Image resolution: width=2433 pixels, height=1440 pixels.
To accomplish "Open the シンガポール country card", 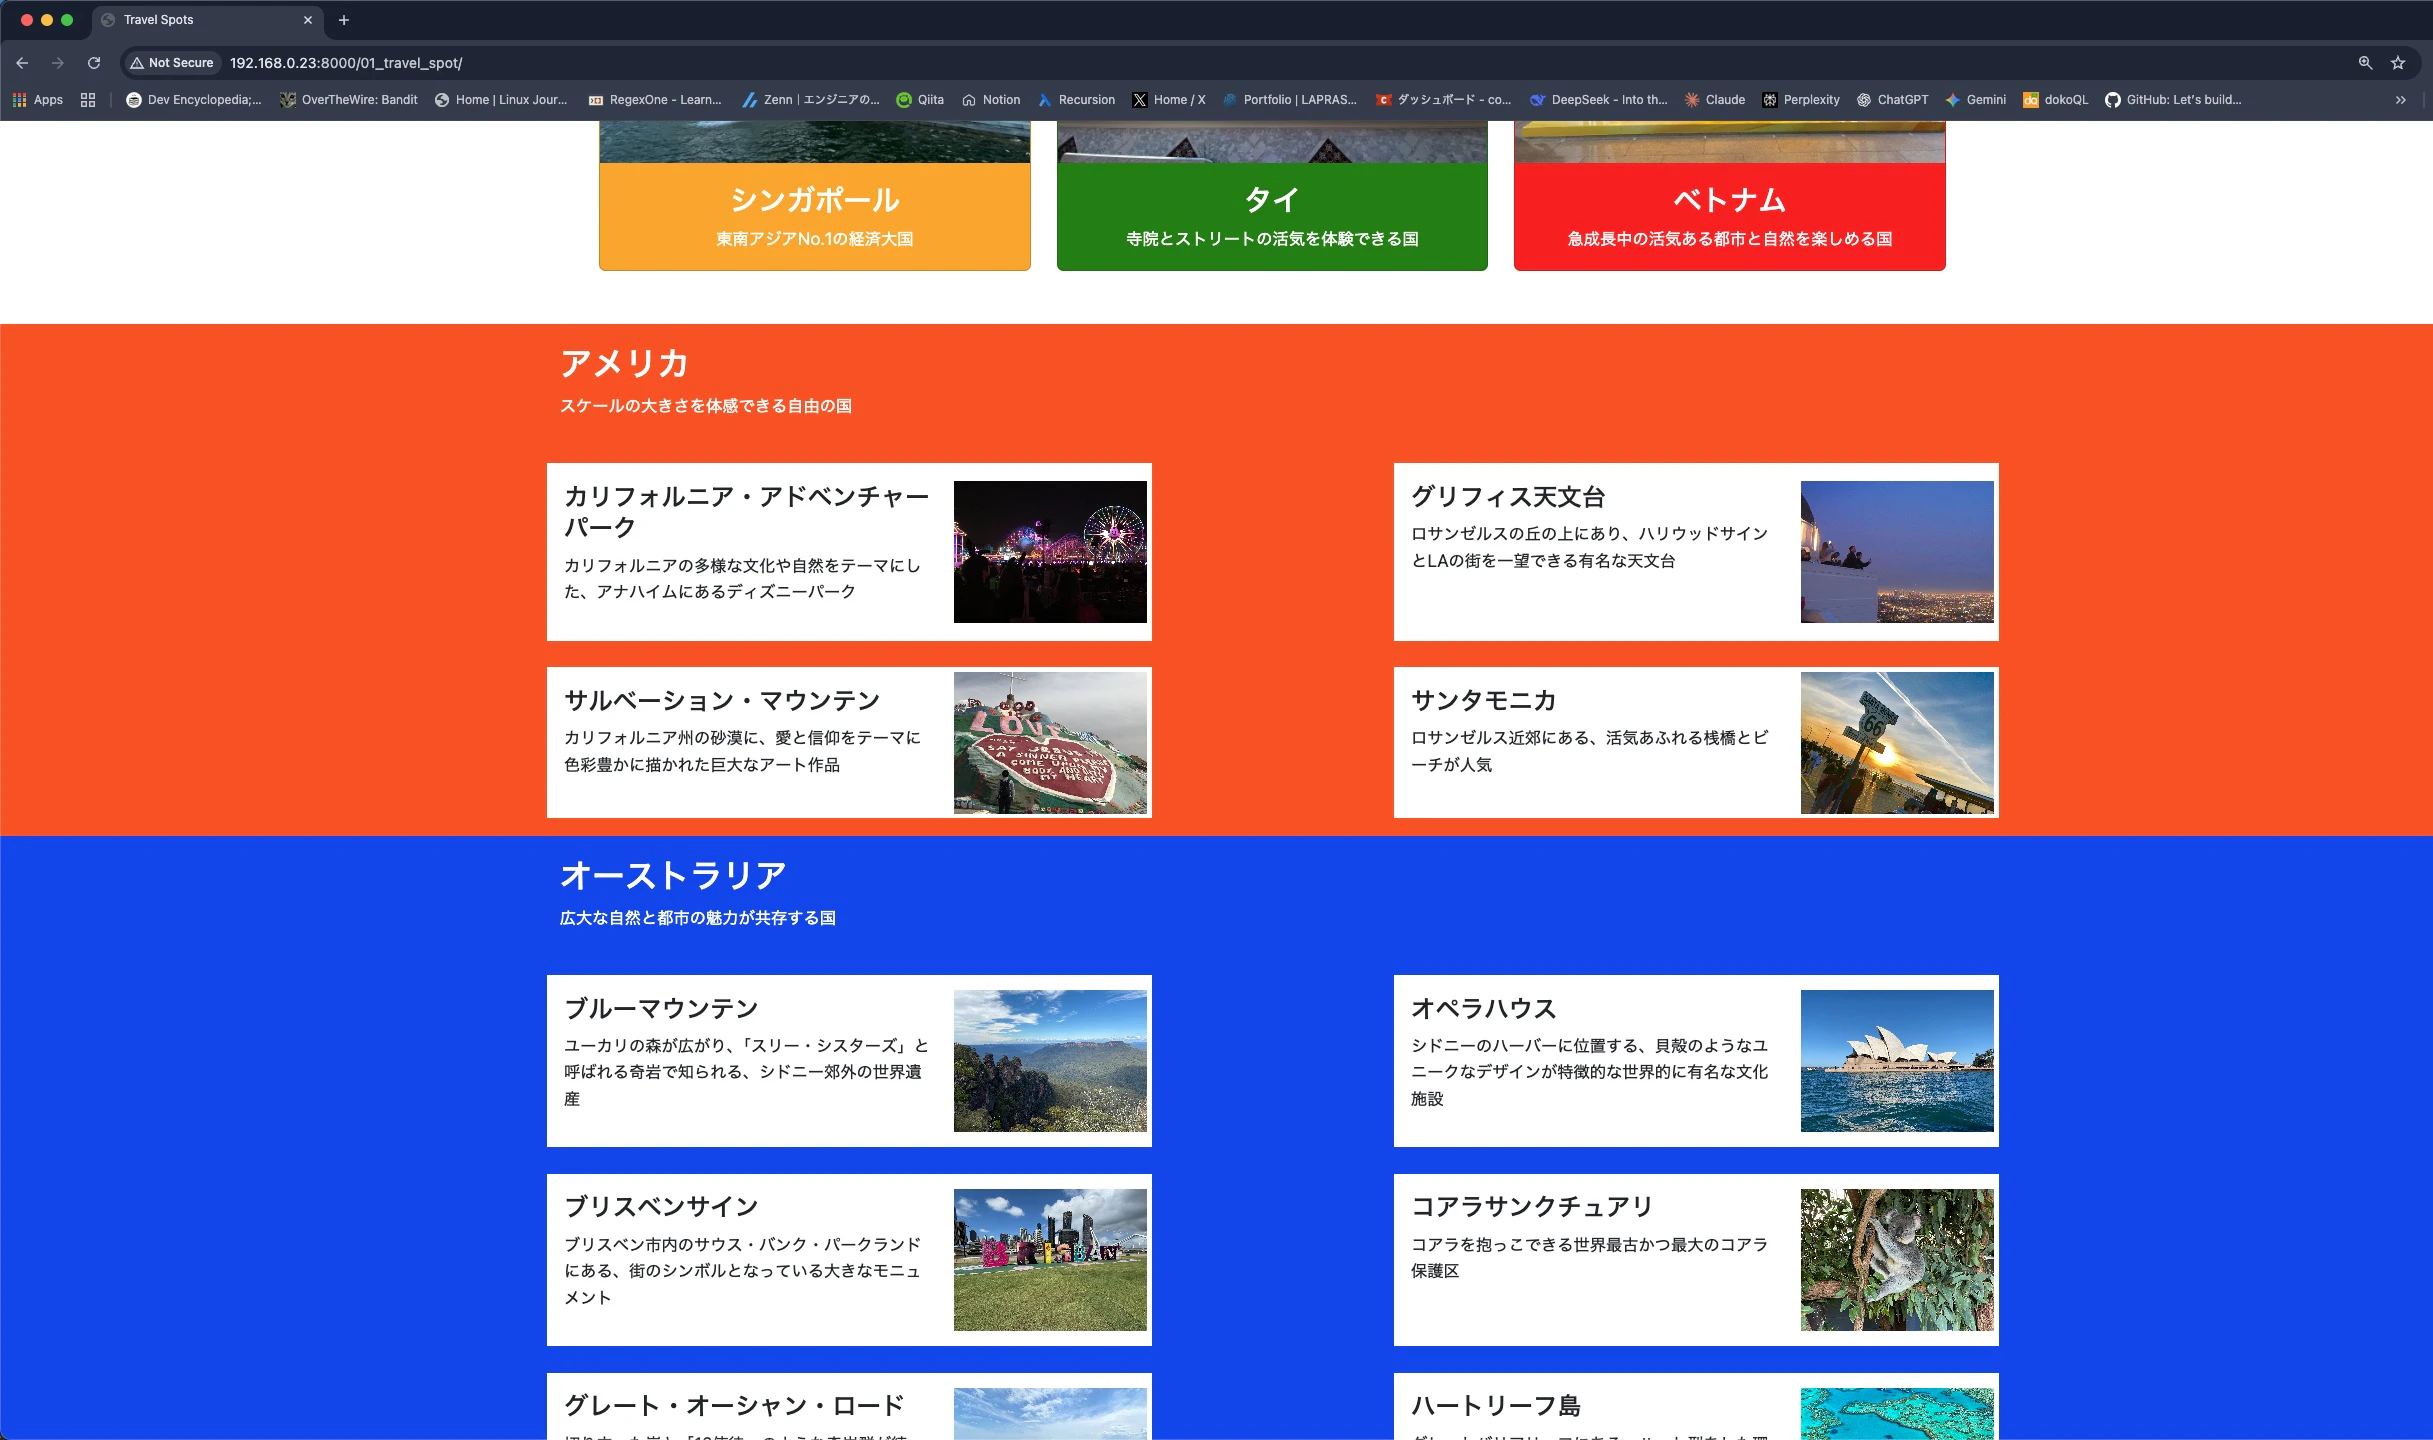I will click(815, 196).
